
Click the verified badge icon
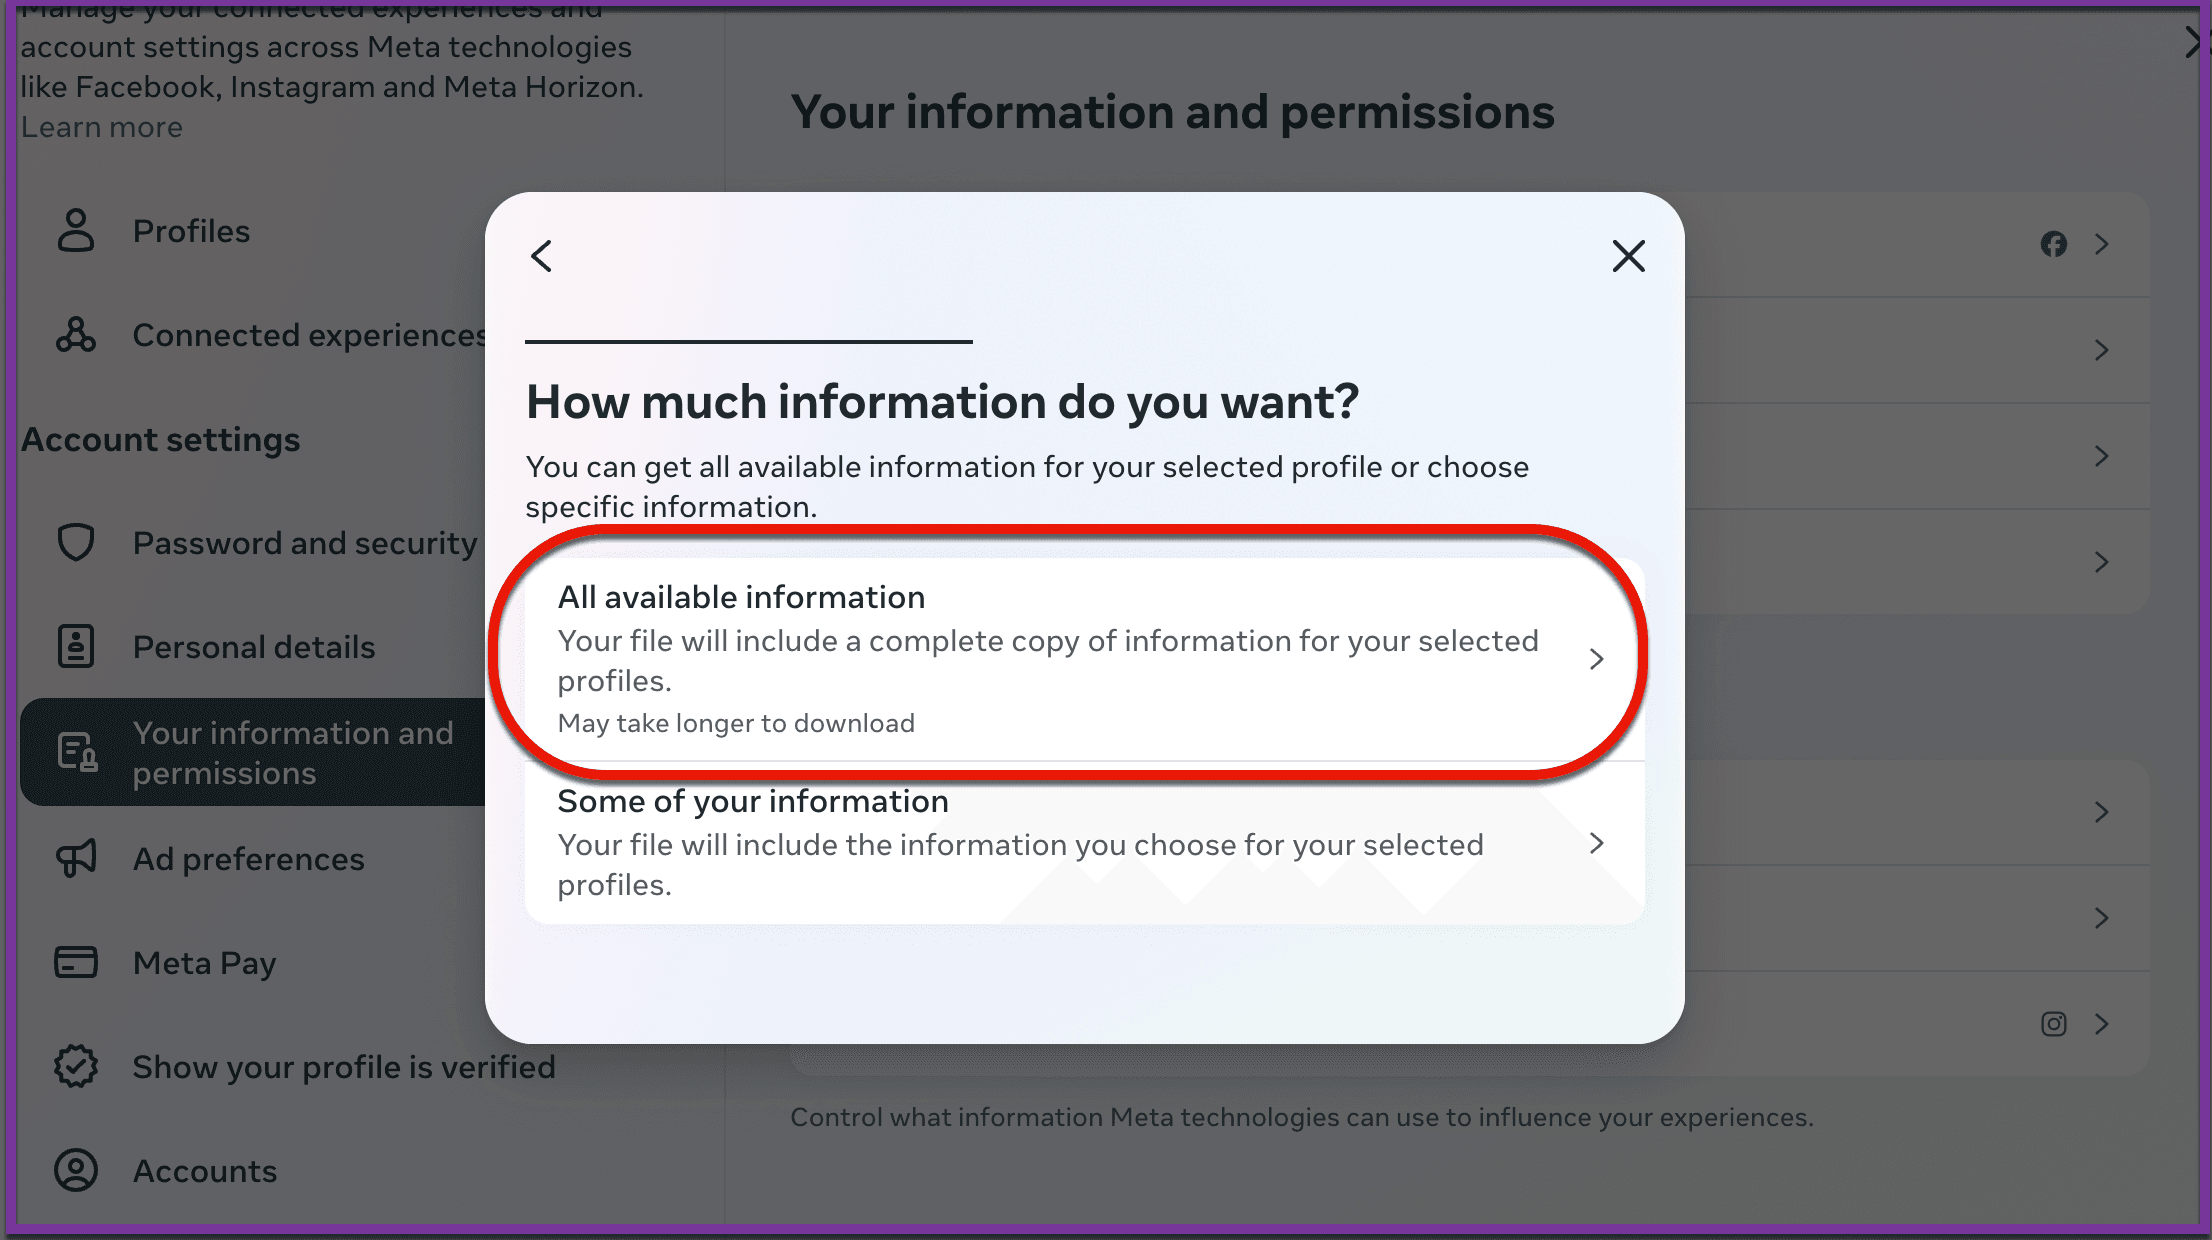(76, 1066)
